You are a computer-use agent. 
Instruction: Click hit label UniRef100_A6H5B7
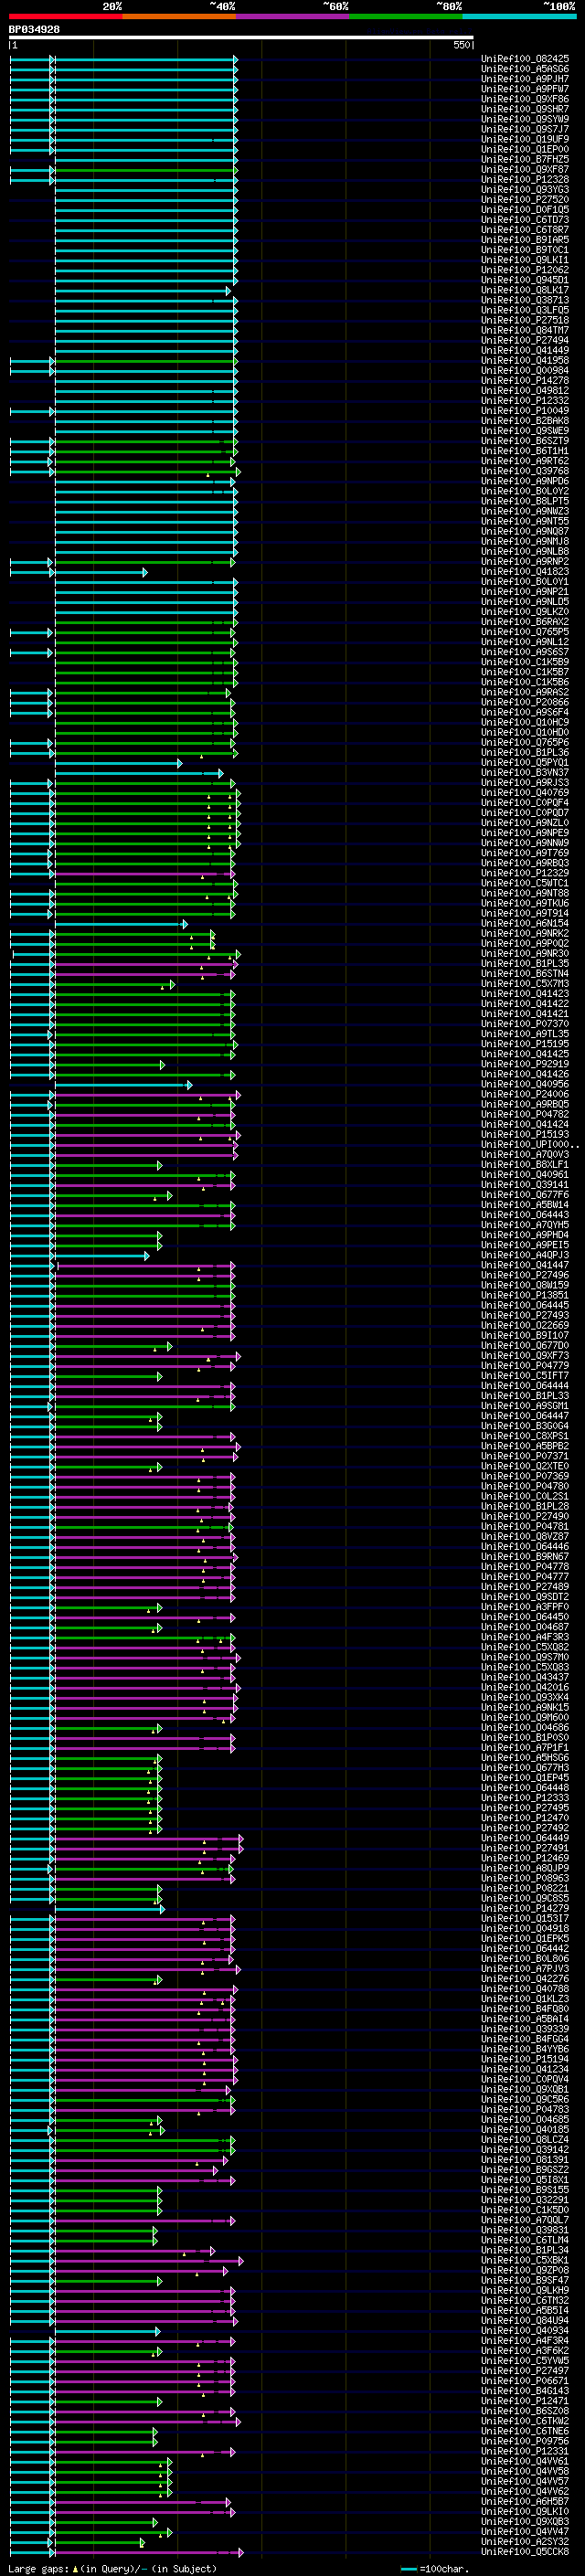point(525,2501)
